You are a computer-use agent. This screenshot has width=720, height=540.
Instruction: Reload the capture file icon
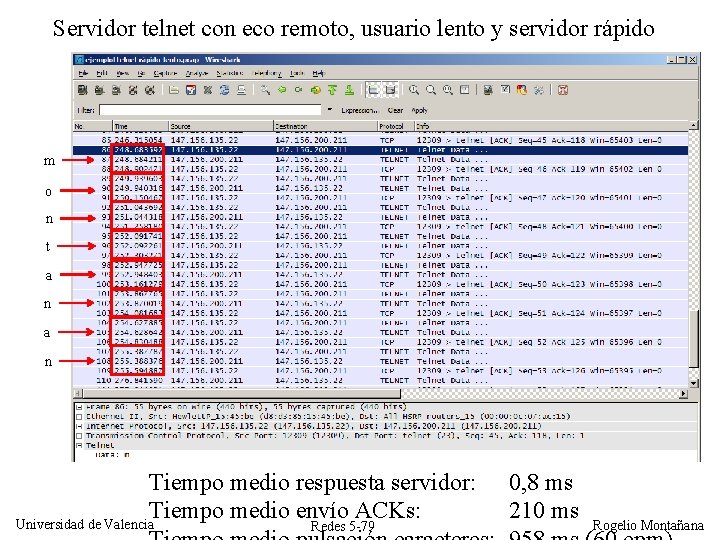224,90
